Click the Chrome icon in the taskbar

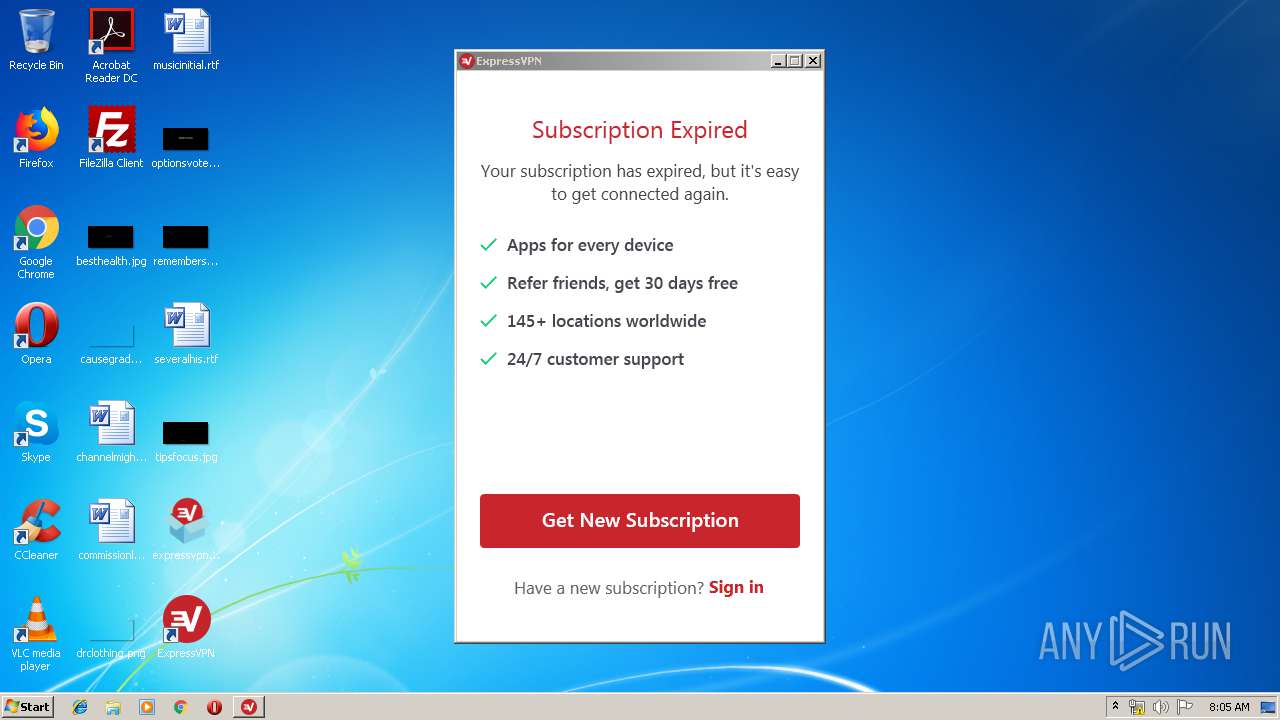click(x=181, y=707)
